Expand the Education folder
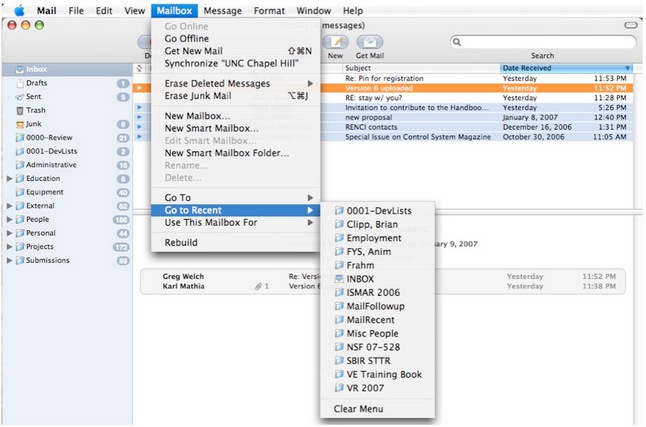This screenshot has width=646, height=427. click(10, 178)
